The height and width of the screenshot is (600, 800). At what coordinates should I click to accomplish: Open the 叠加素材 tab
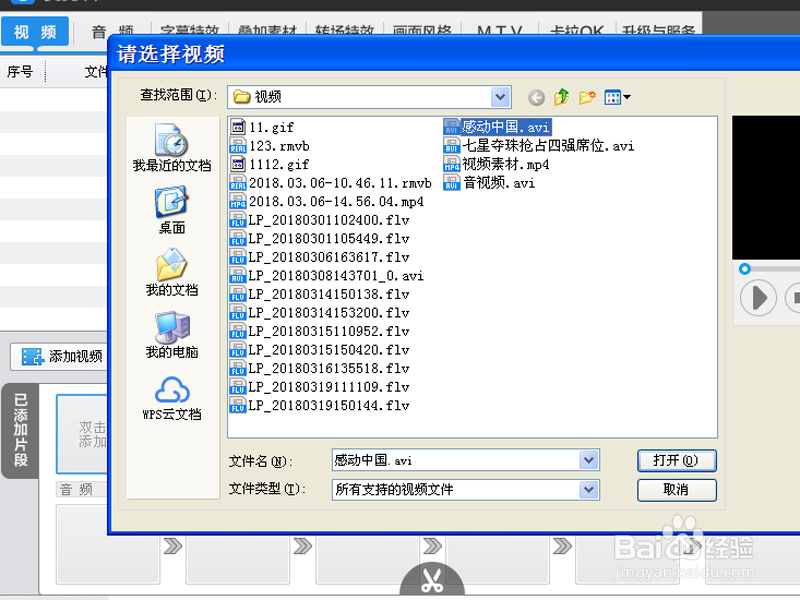[x=268, y=31]
